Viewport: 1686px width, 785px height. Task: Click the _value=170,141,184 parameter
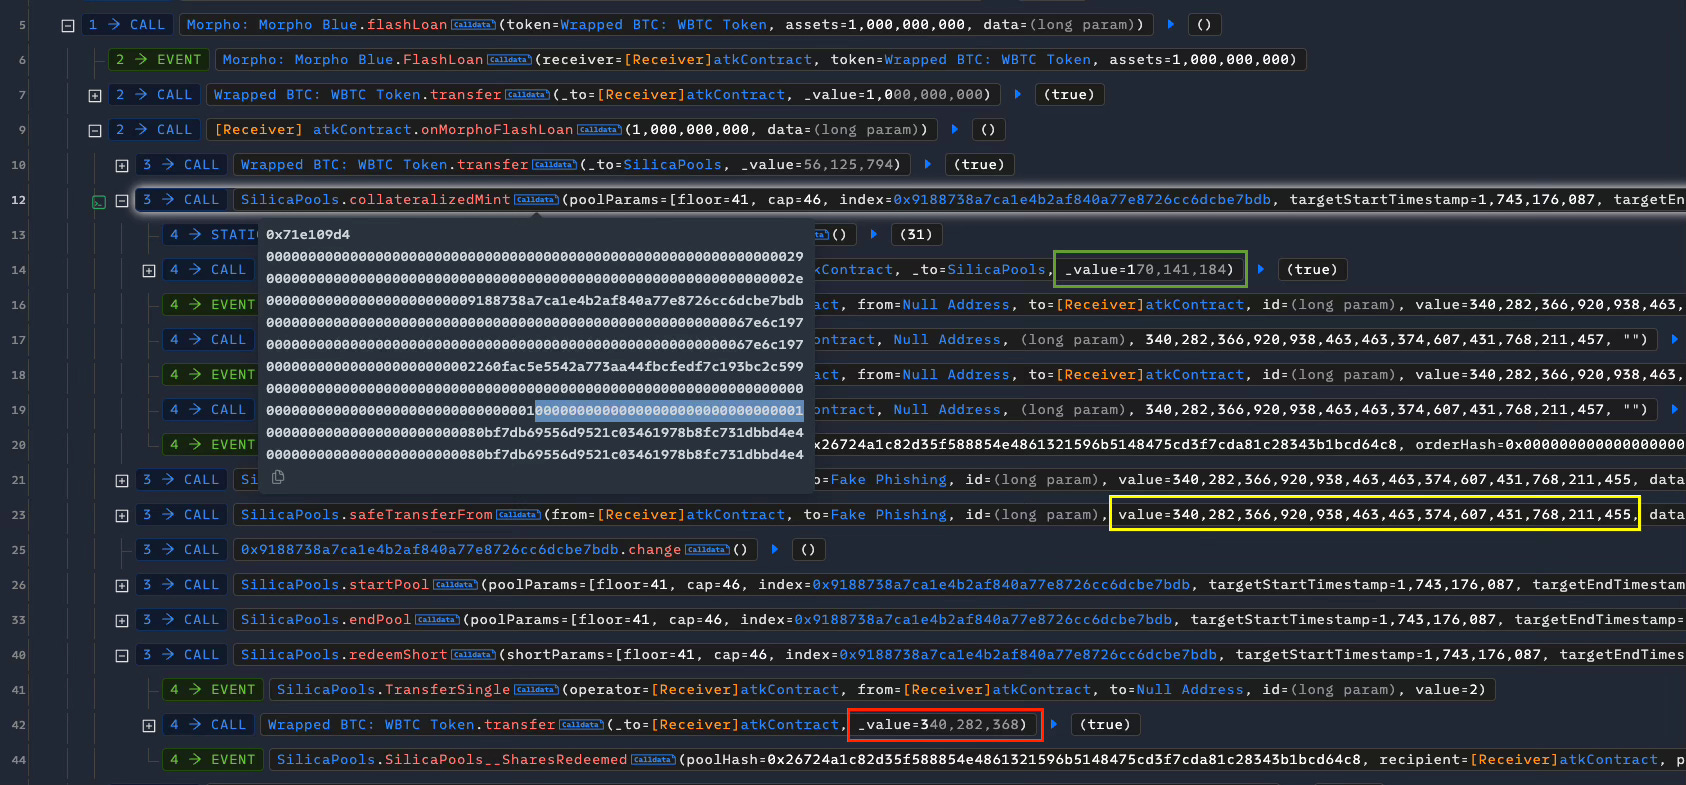[x=1150, y=270]
